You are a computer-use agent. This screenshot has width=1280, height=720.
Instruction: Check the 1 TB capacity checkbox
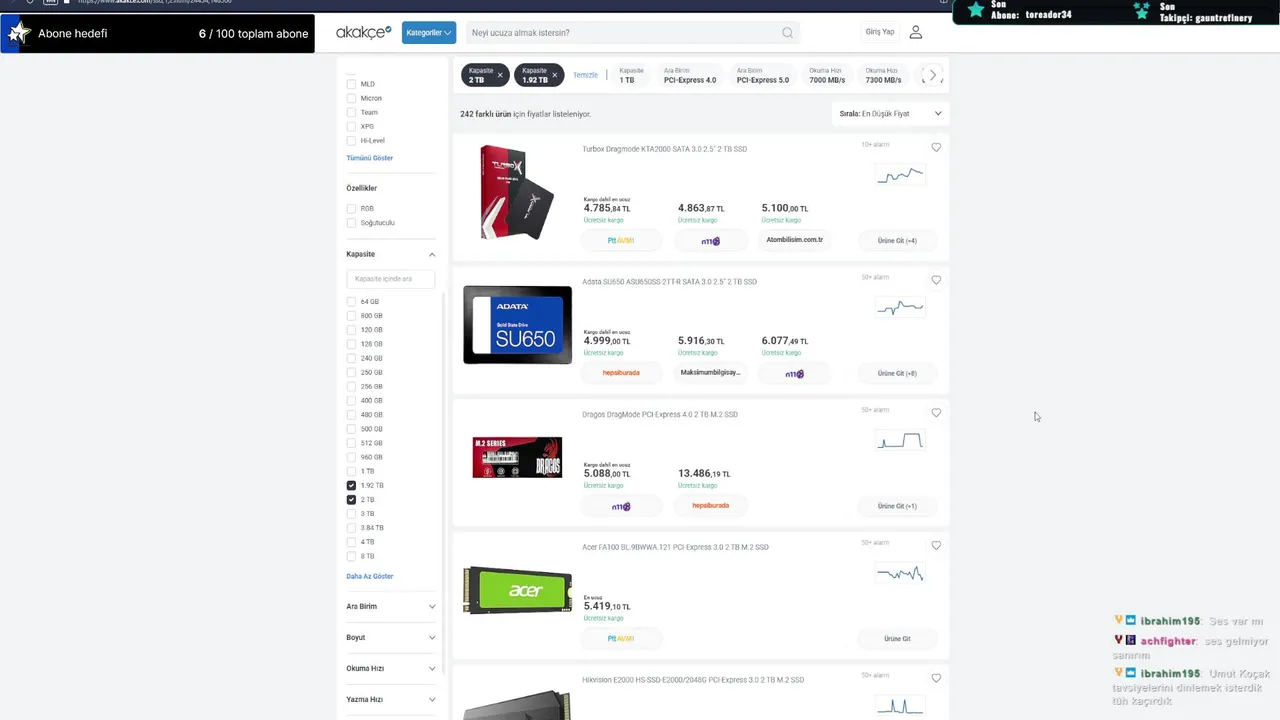coord(351,471)
